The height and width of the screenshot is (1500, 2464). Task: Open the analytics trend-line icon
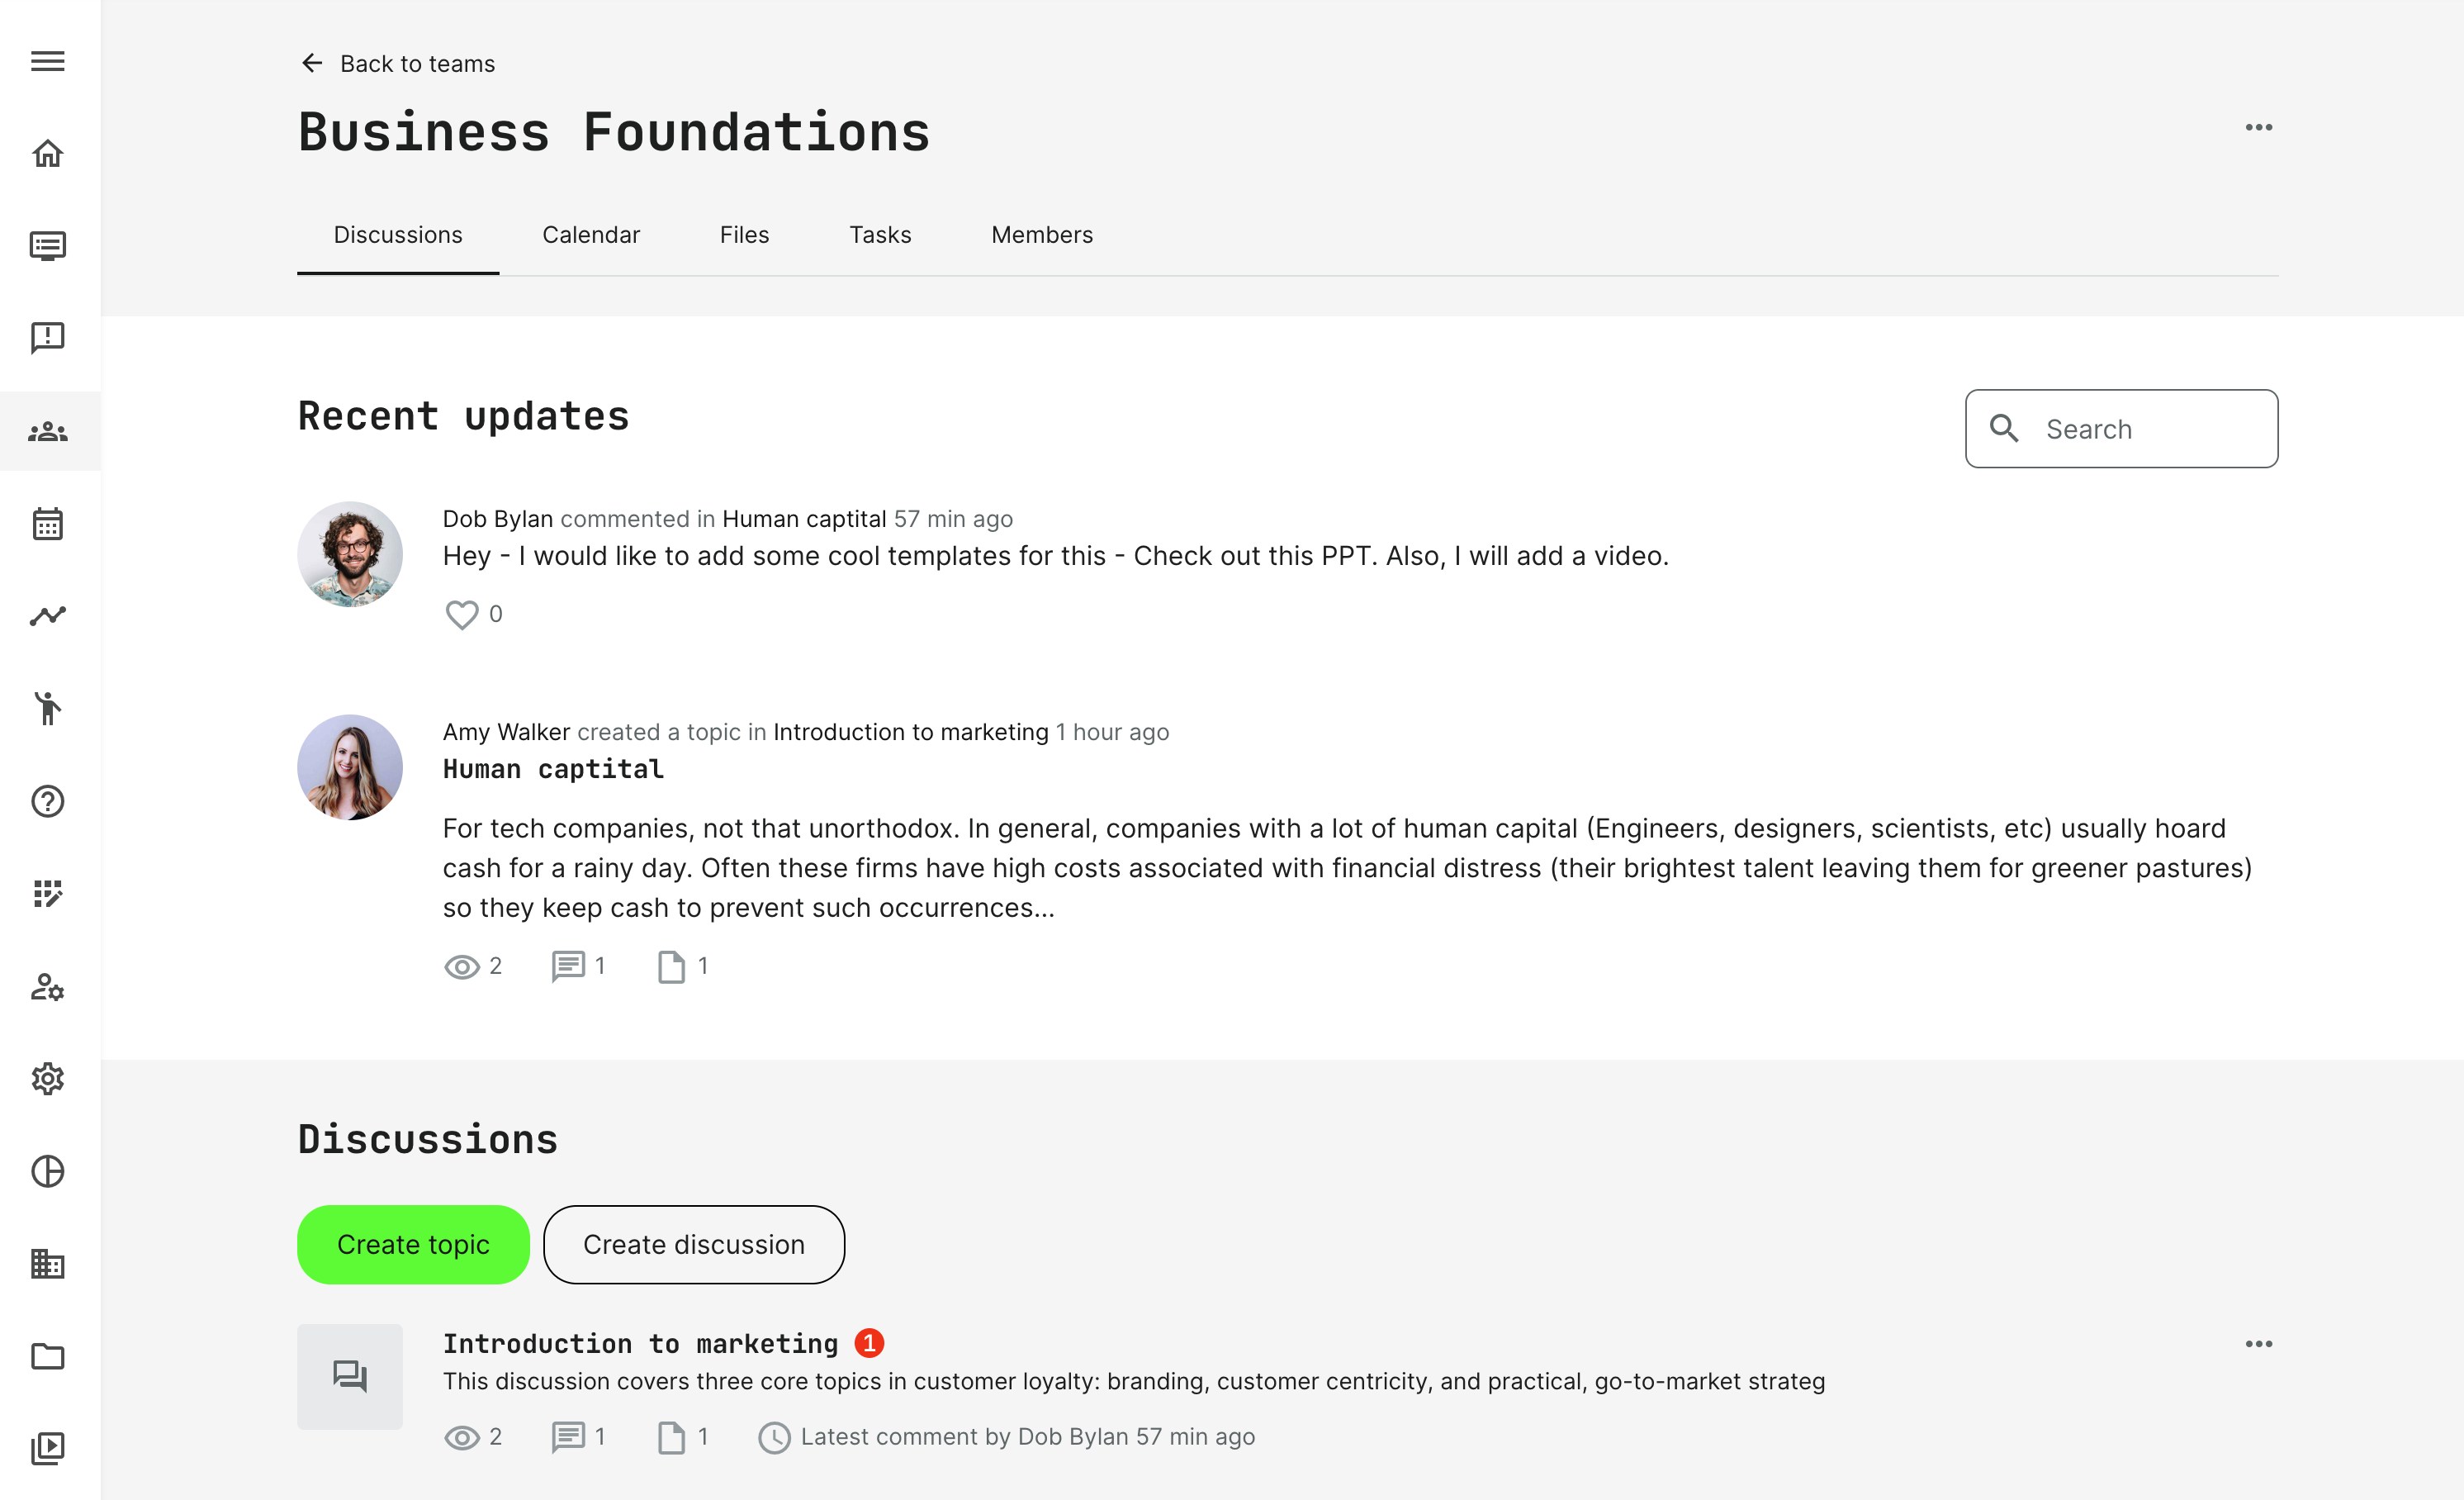(48, 616)
